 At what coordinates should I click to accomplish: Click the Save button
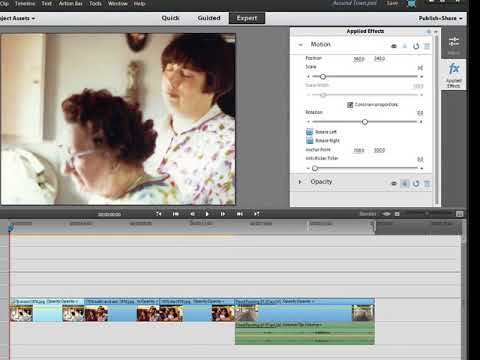click(392, 3)
